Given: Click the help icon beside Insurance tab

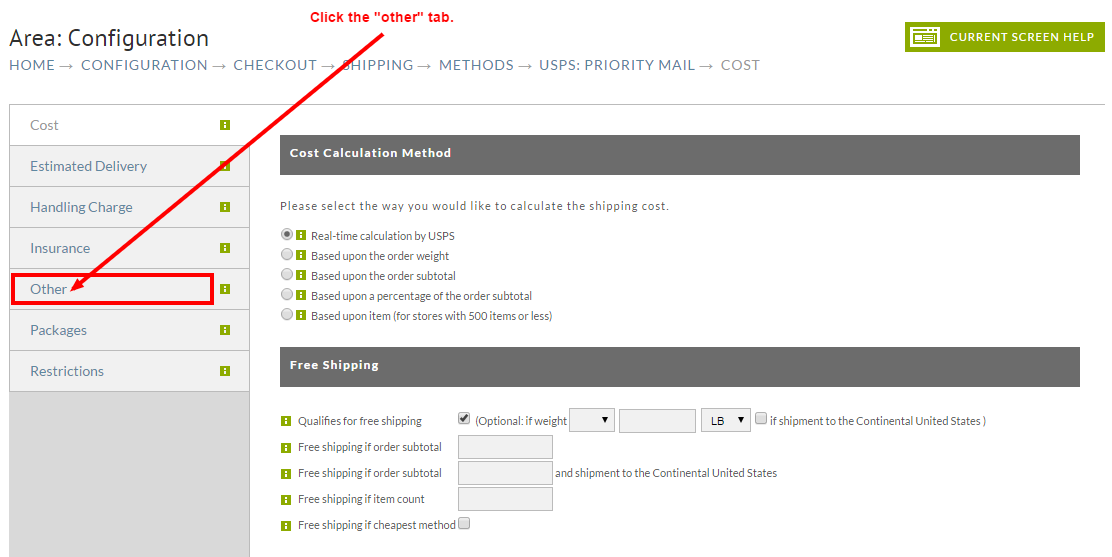Looking at the screenshot, I should [x=225, y=248].
